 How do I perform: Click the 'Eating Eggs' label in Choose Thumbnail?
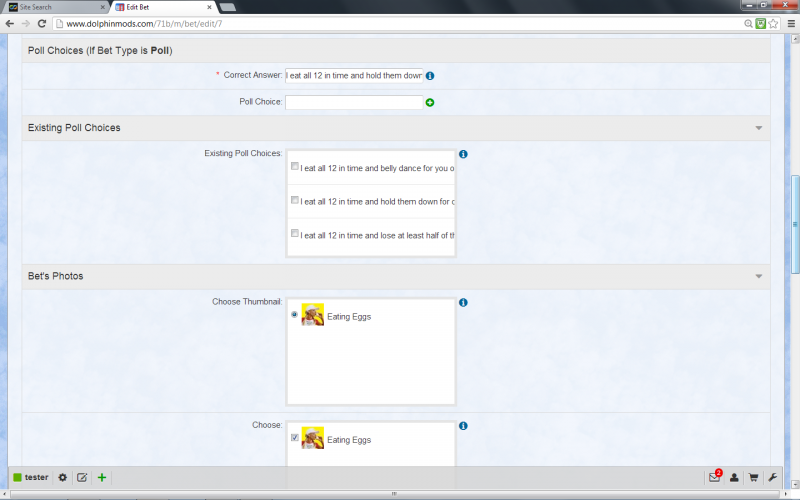[349, 317]
